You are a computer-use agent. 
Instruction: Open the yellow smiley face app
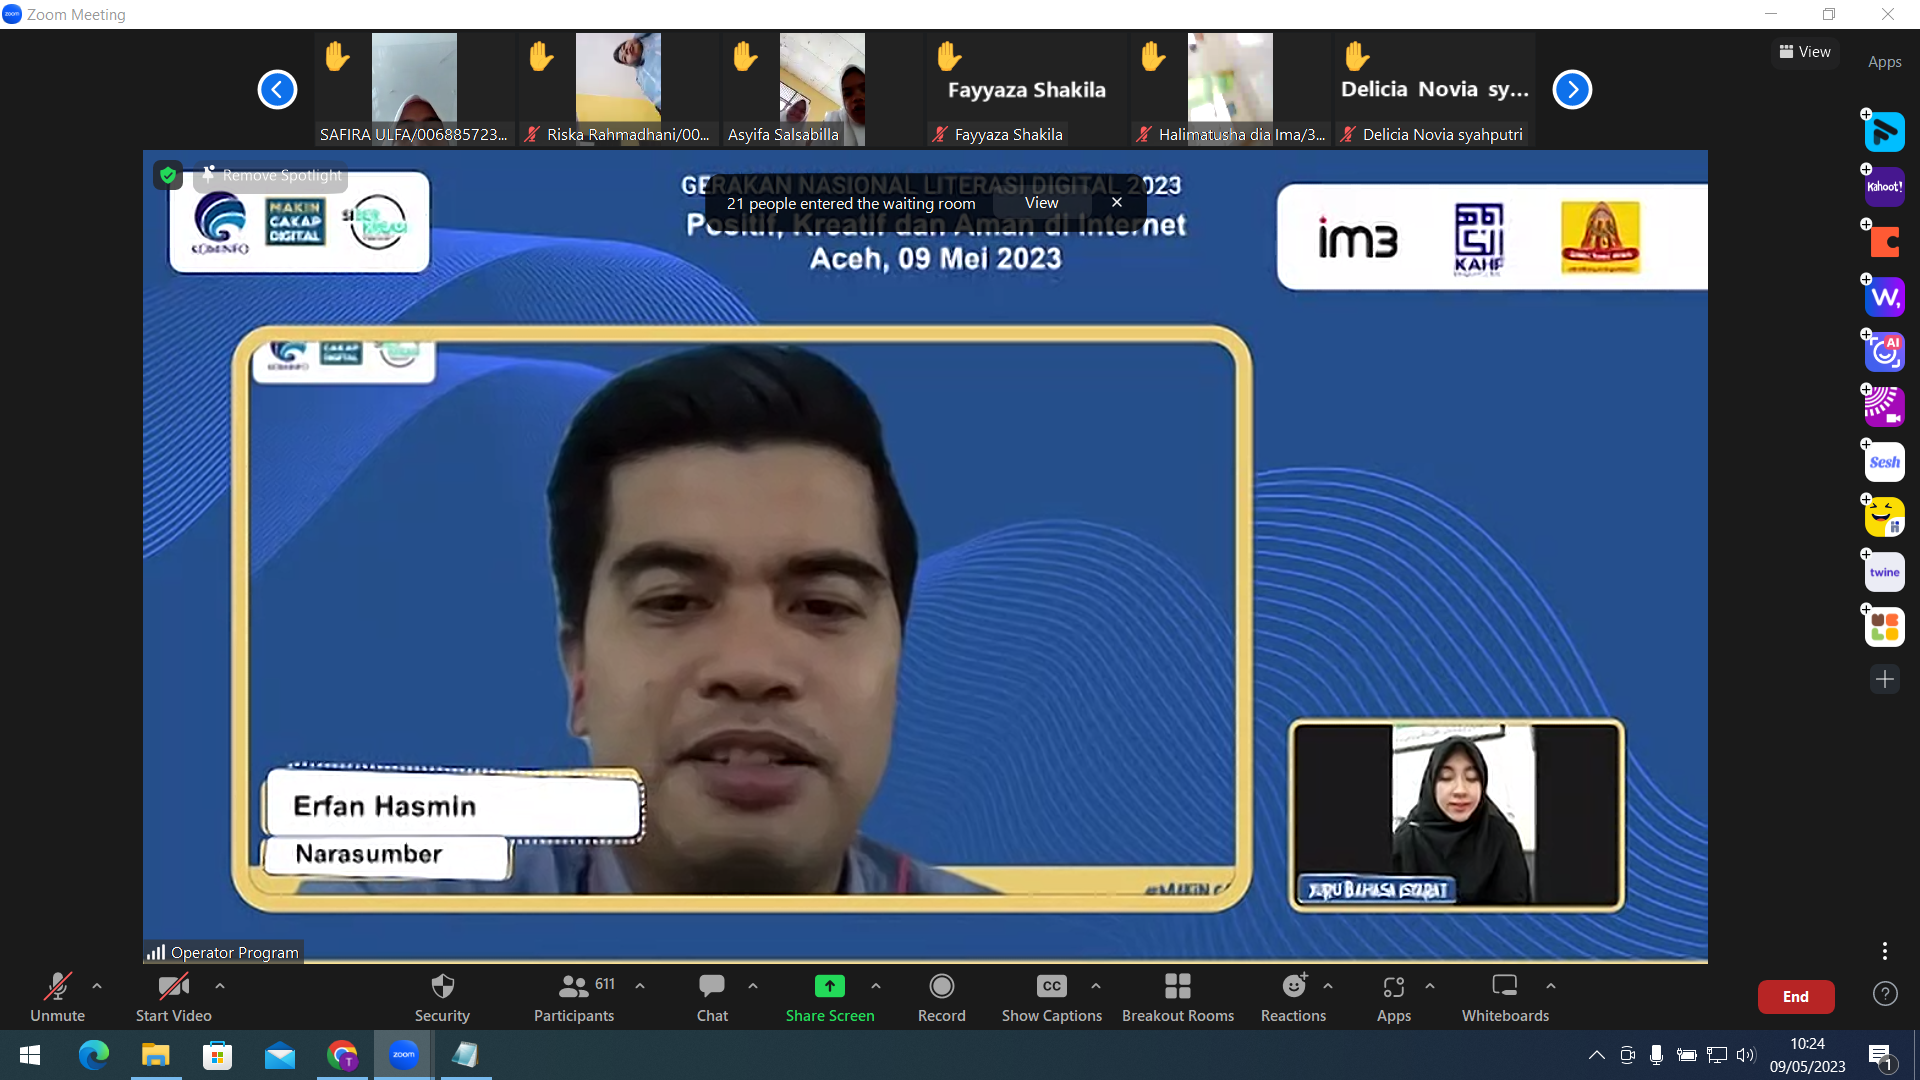(1885, 517)
